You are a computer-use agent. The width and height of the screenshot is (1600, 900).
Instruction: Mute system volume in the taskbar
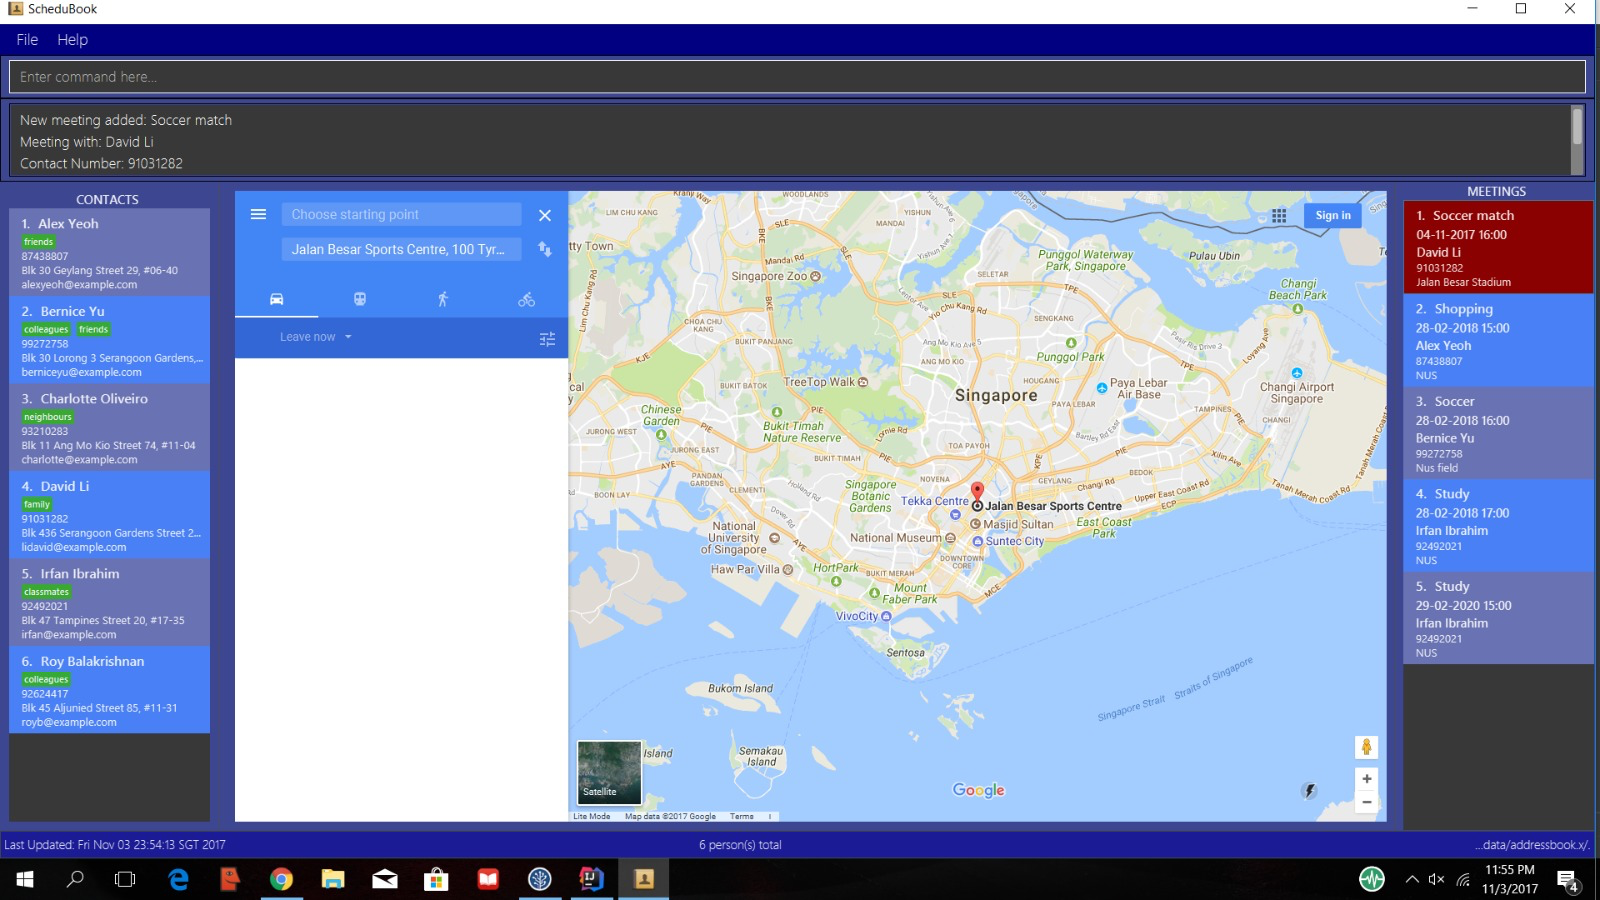[x=1436, y=881]
